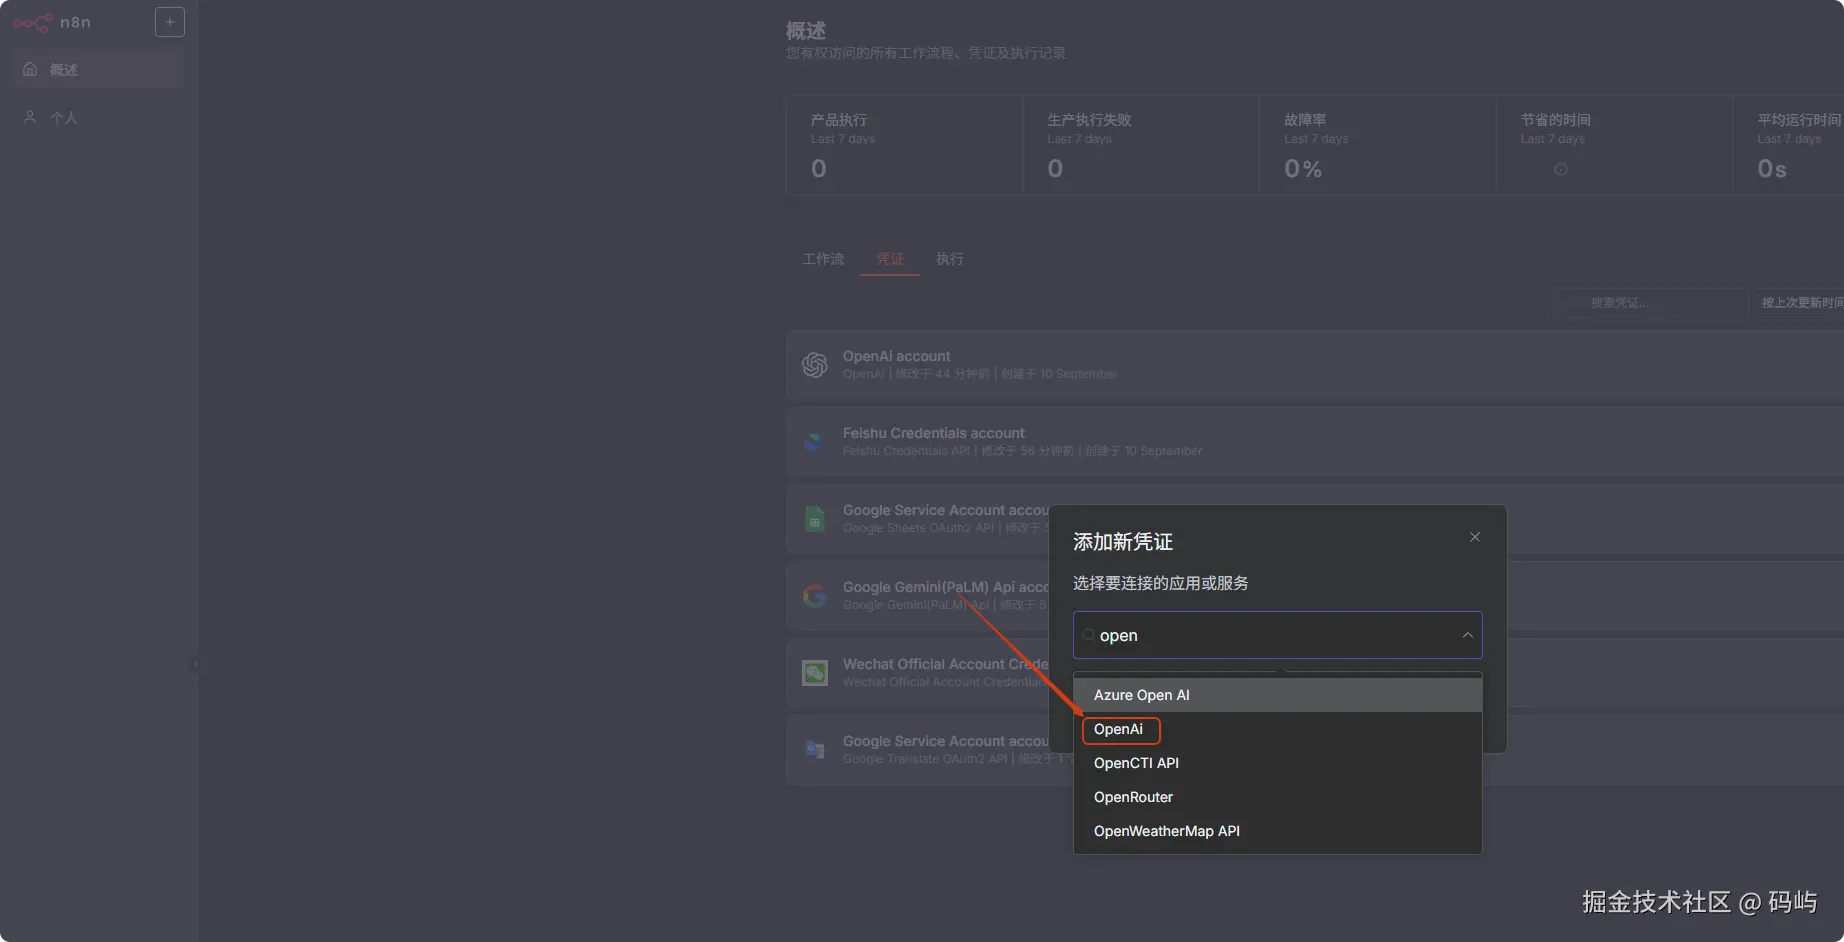The image size is (1844, 942).
Task: Pick OpenRouter from the dropdown list
Action: coord(1278,797)
